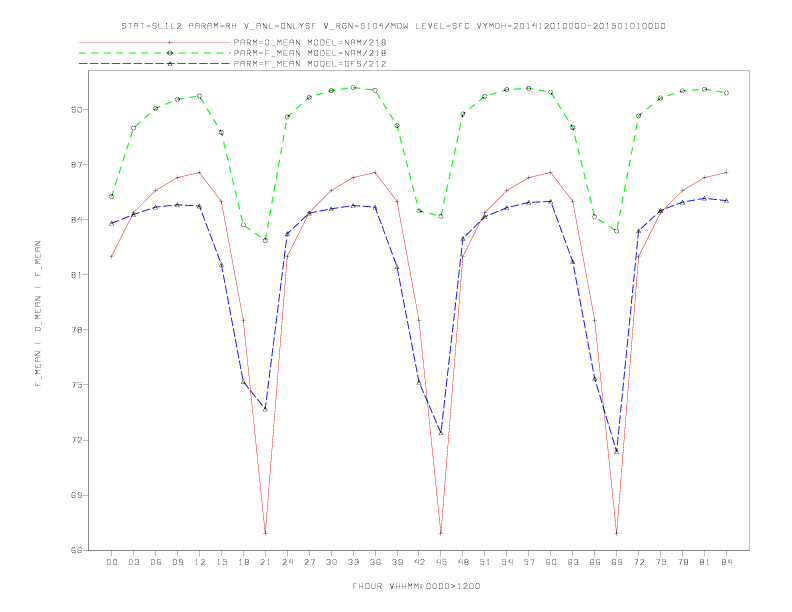The width and height of the screenshot is (792, 612).
Task: Click the y-axis tick label 69
Action: (x=75, y=495)
